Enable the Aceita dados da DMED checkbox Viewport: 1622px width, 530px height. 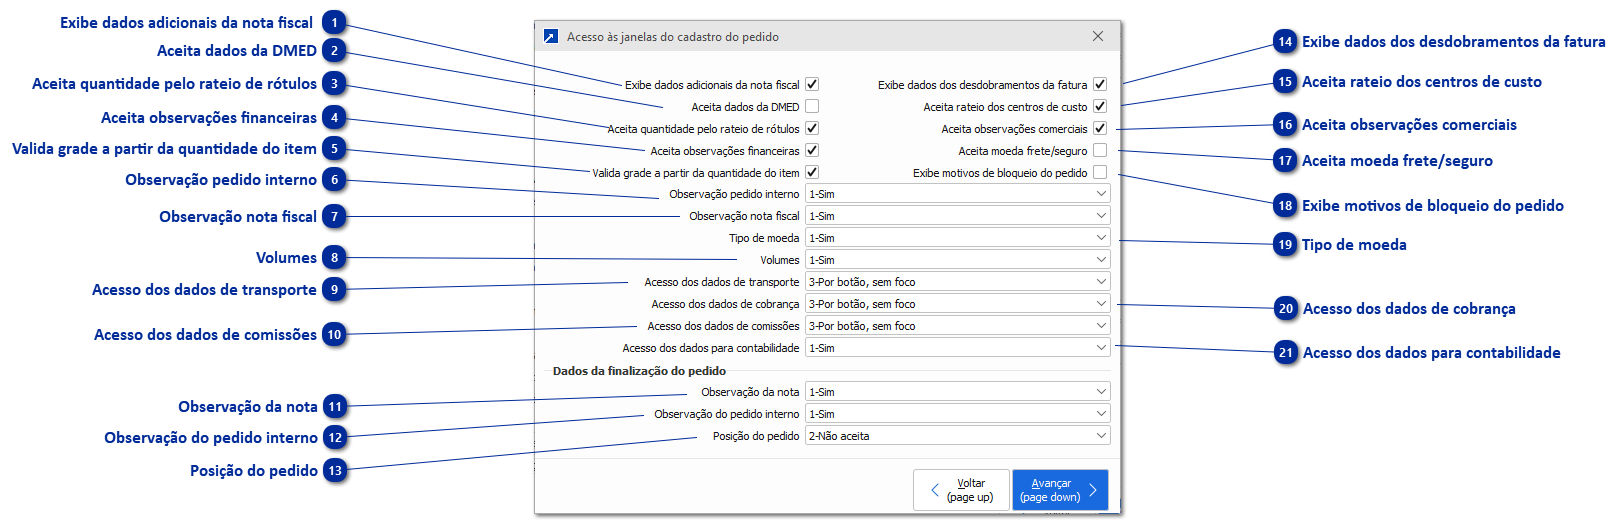tap(812, 107)
